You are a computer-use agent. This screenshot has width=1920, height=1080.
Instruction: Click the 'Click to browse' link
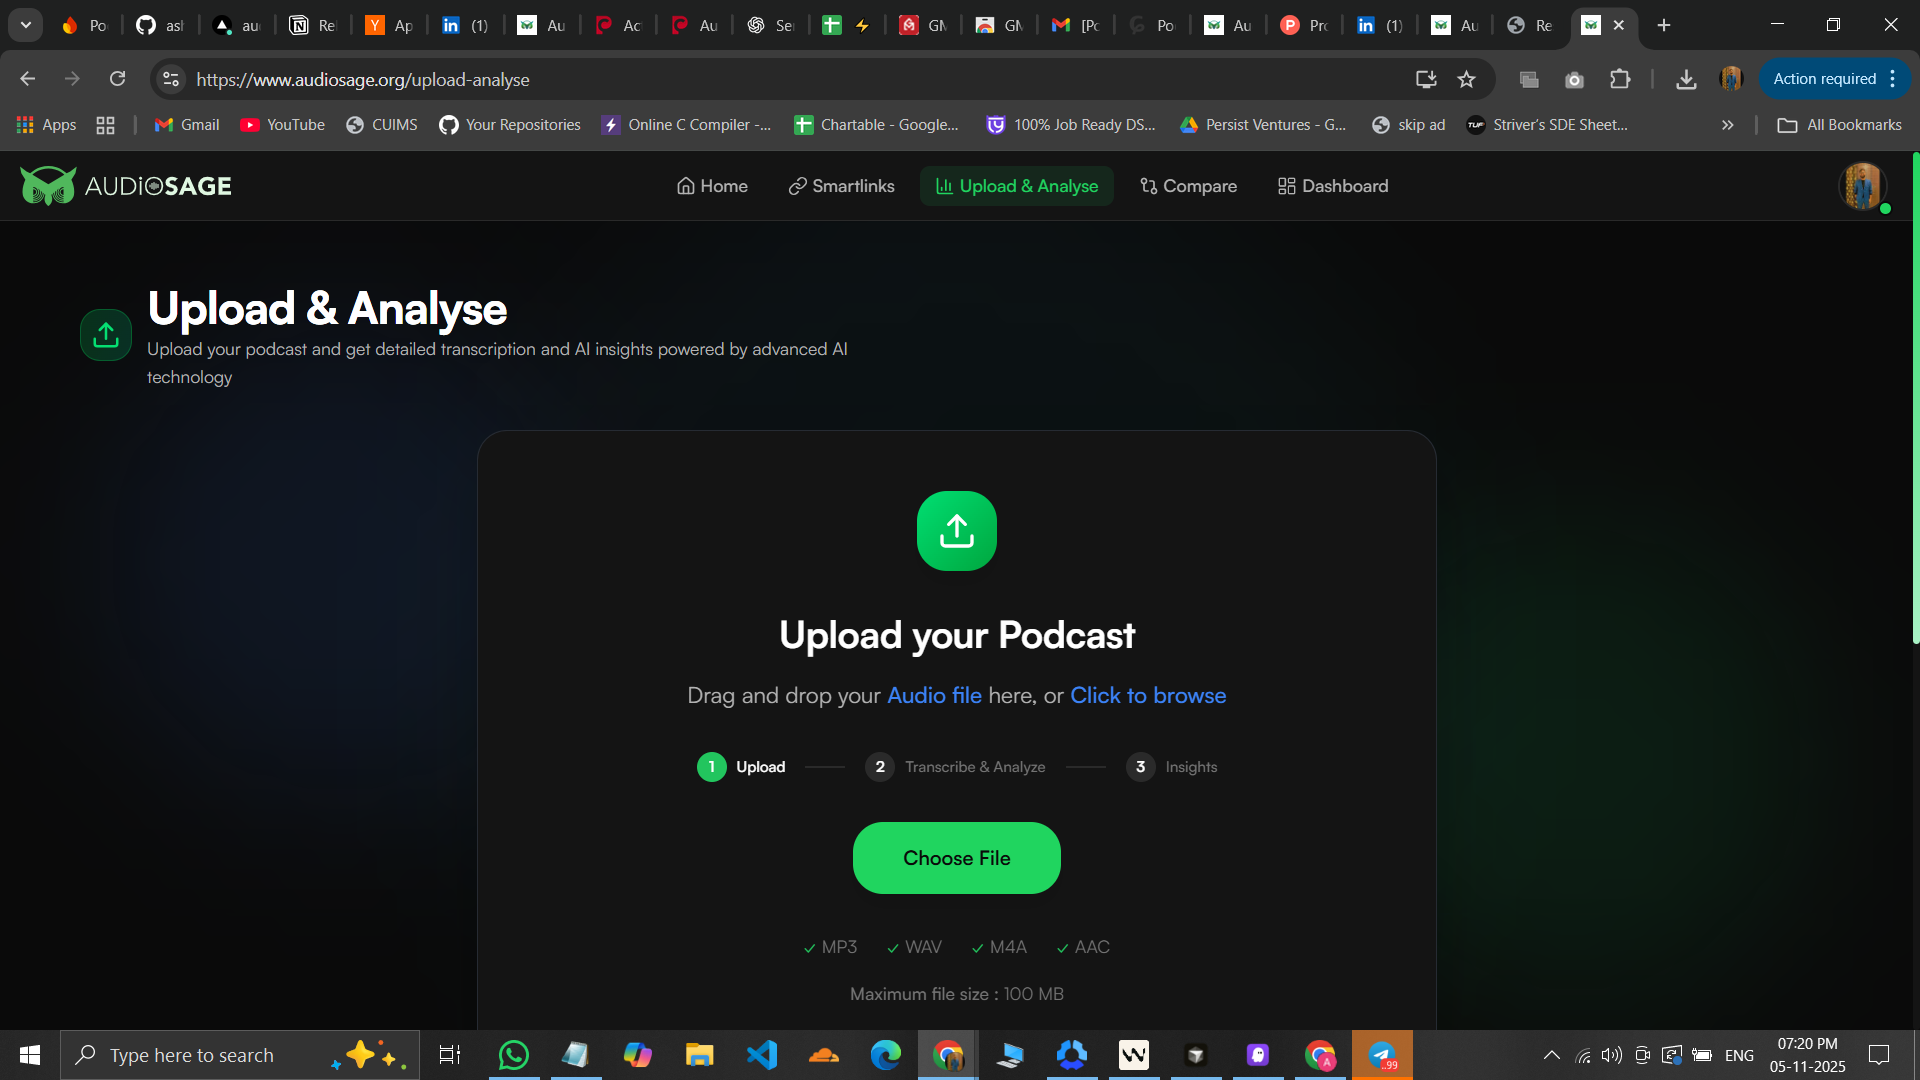[x=1147, y=695]
